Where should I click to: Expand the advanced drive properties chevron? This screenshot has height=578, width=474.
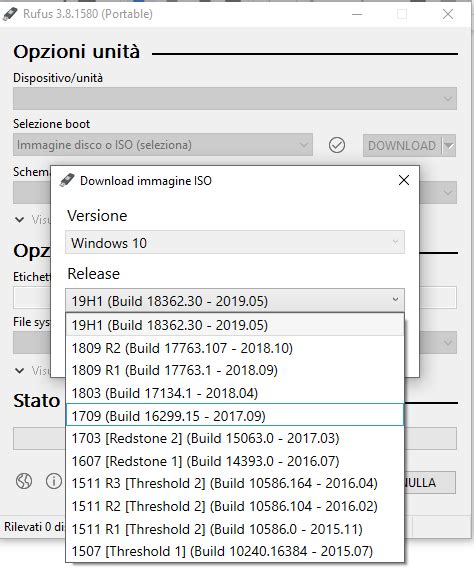point(19,220)
